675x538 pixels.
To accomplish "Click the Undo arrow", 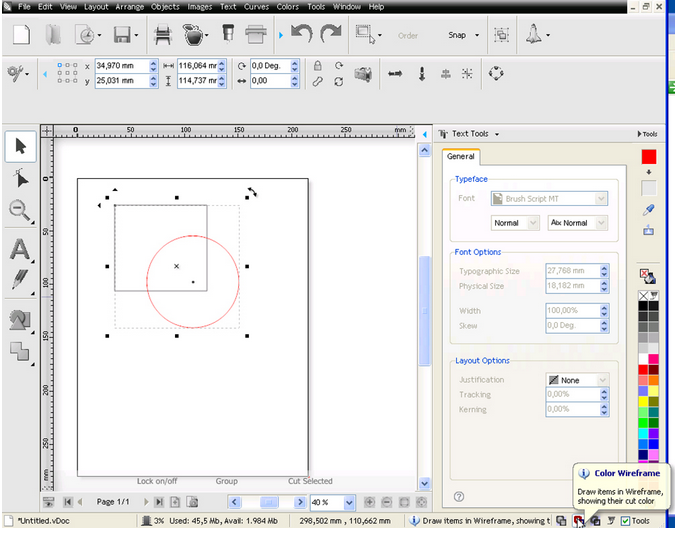I will [x=301, y=34].
